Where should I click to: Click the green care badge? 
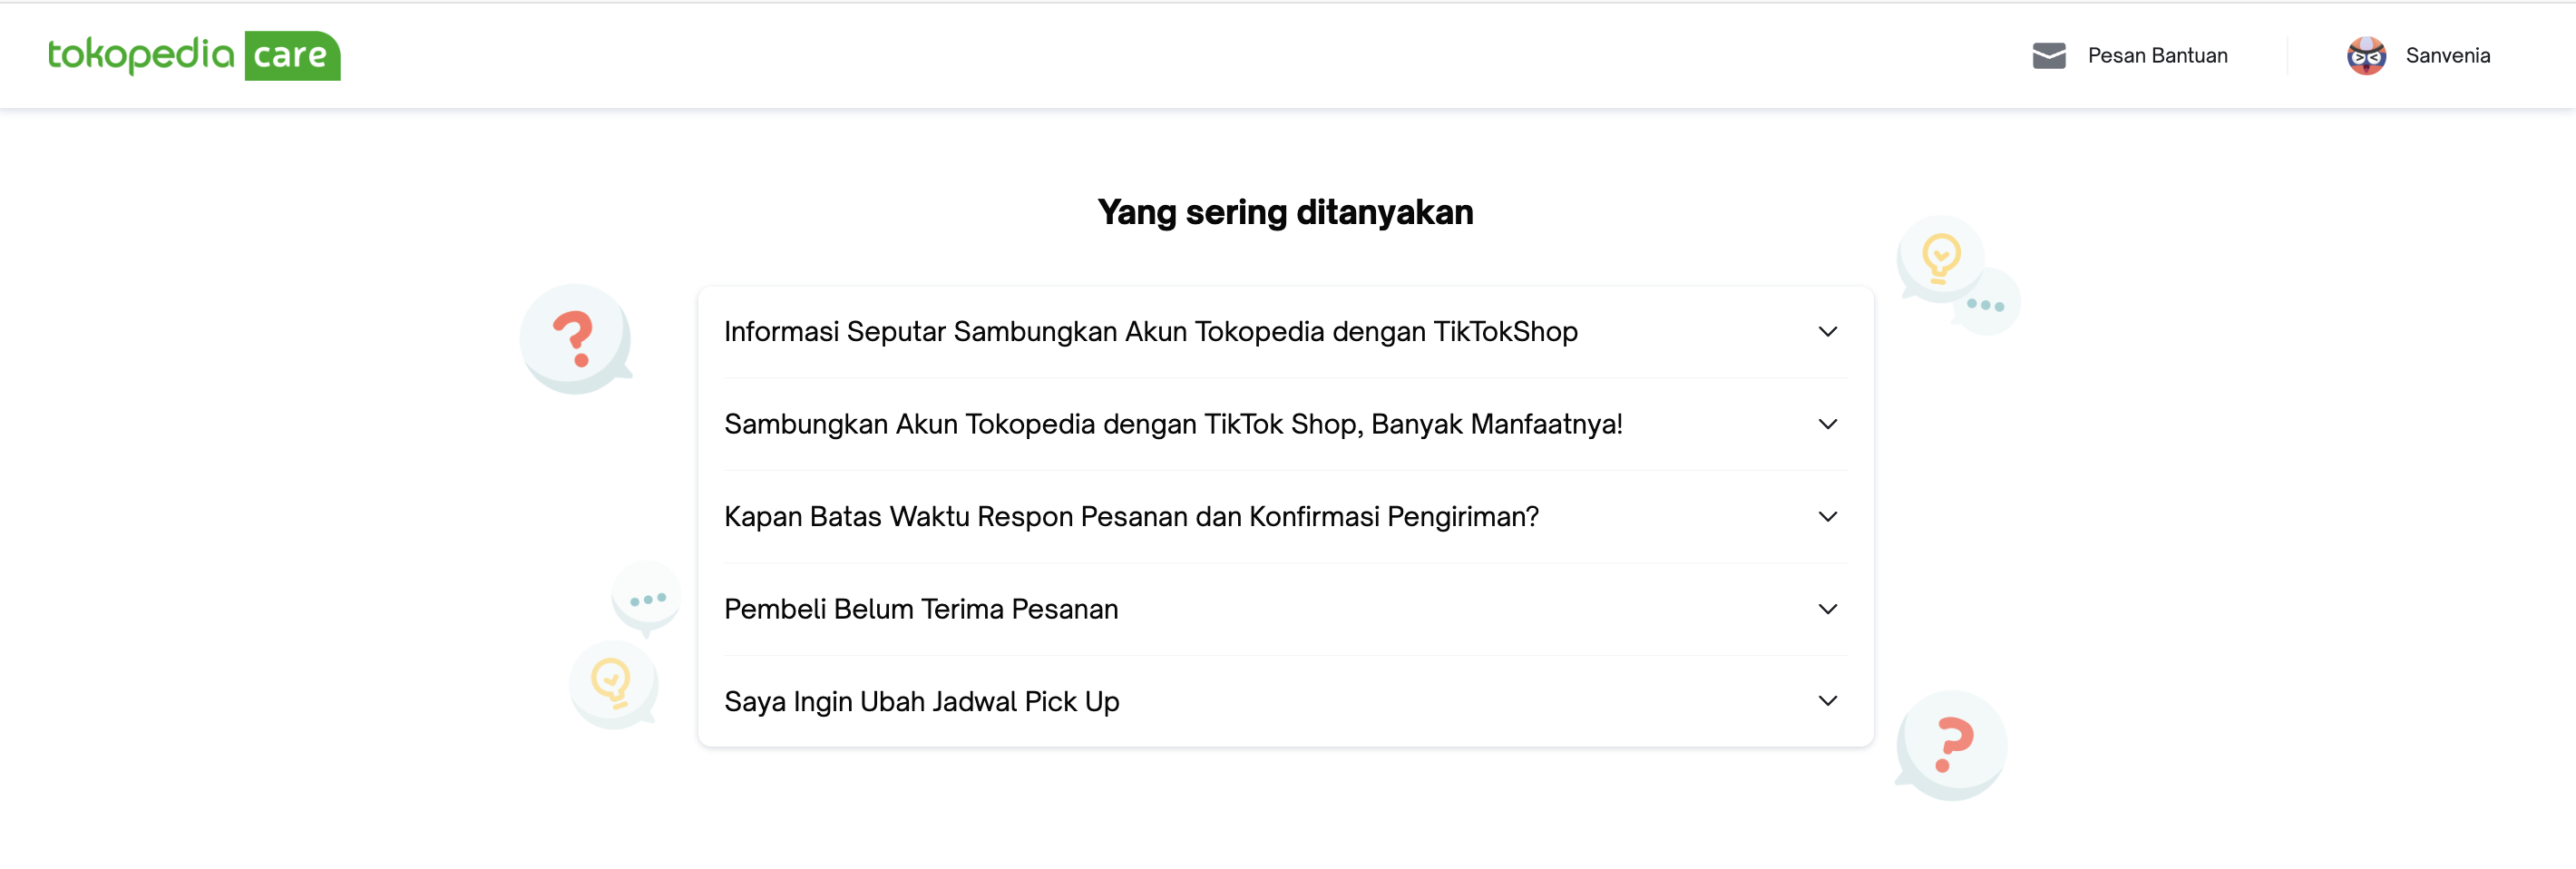pos(292,56)
